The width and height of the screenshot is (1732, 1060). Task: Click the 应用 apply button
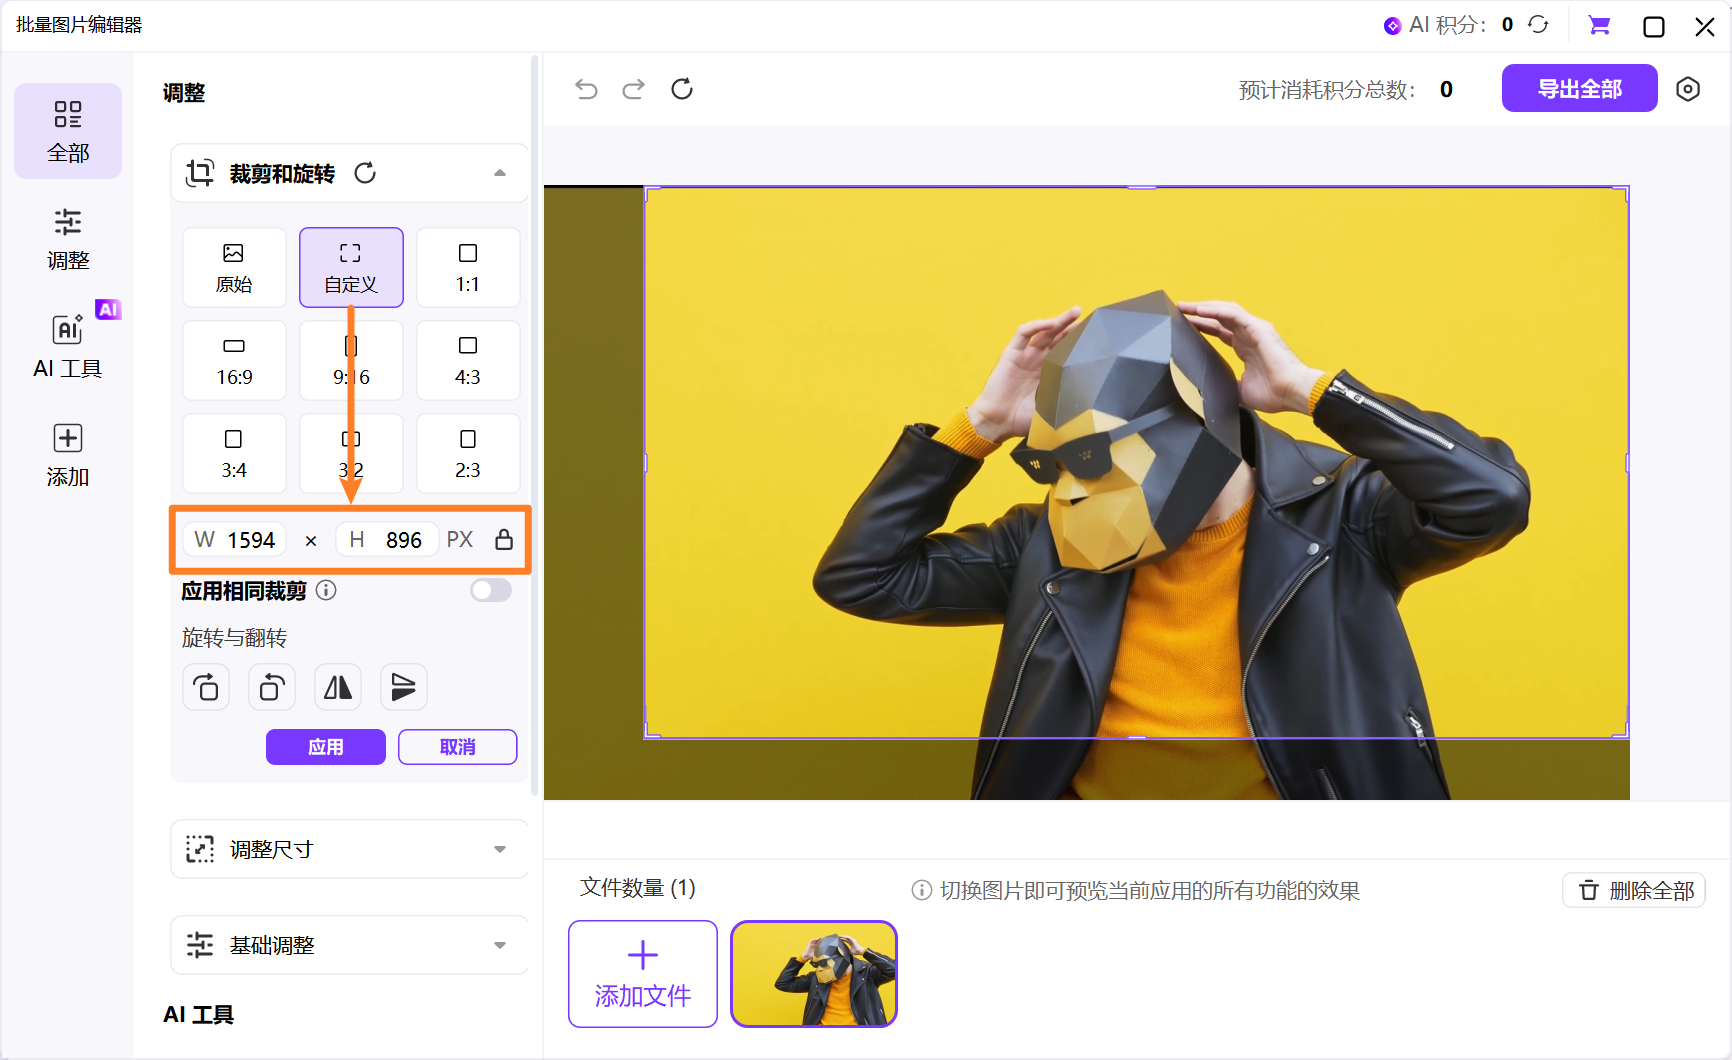325,747
